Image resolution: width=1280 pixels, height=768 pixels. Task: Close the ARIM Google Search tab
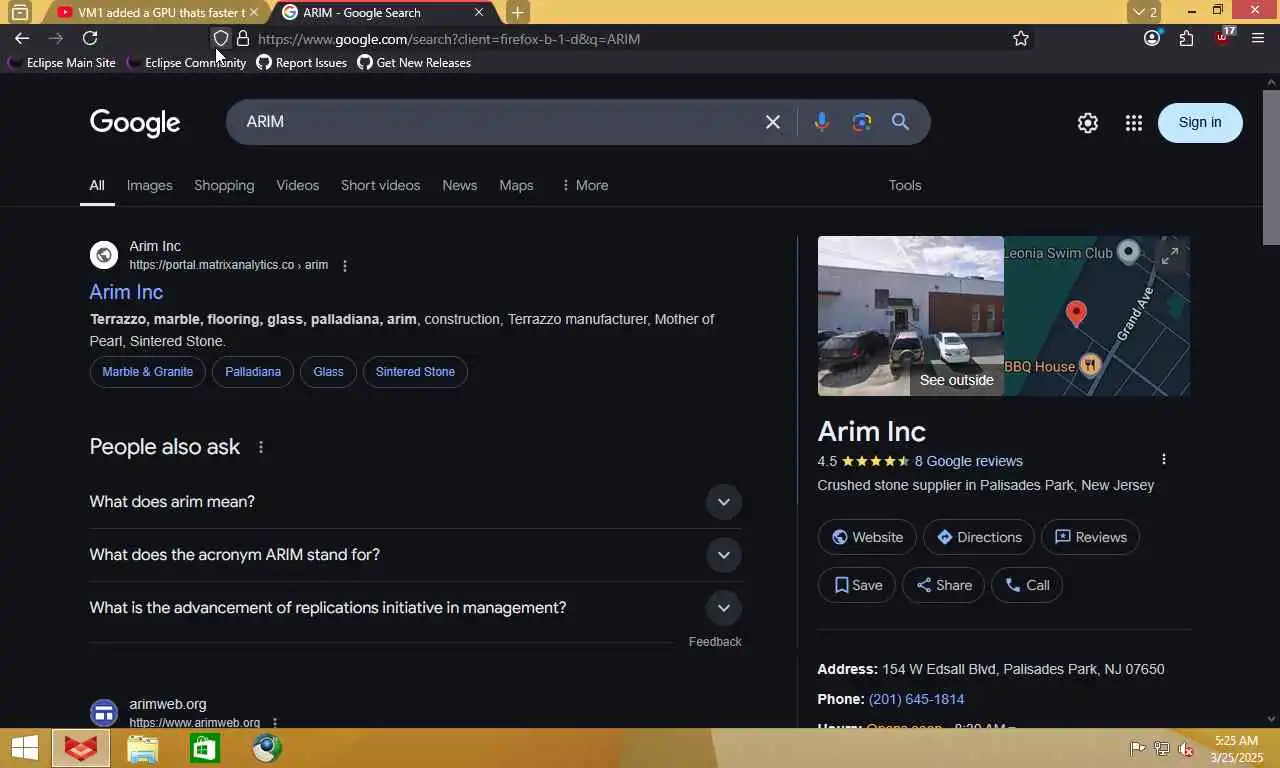coord(479,13)
